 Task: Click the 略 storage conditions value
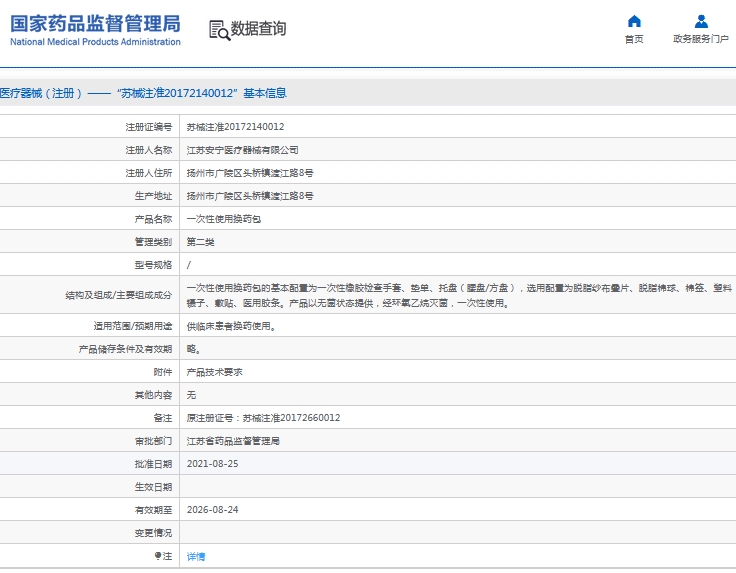click(x=193, y=349)
